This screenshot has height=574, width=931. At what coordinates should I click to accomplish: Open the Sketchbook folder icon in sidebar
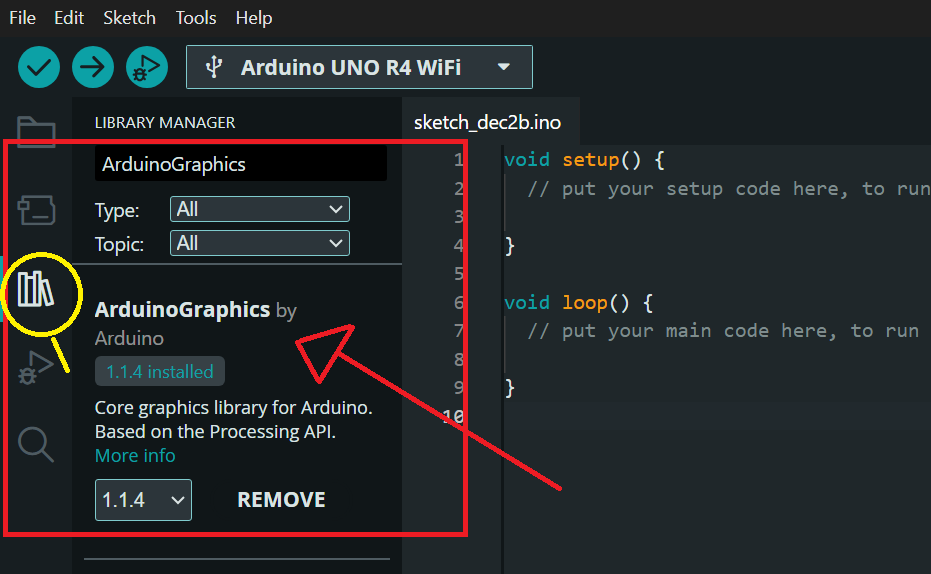coord(36,131)
